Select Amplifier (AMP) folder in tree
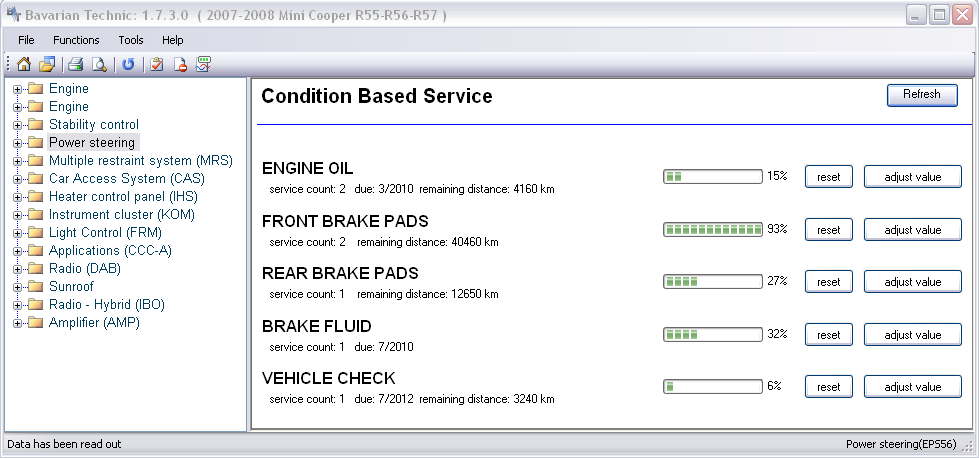Image resolution: width=979 pixels, height=458 pixels. tap(94, 323)
